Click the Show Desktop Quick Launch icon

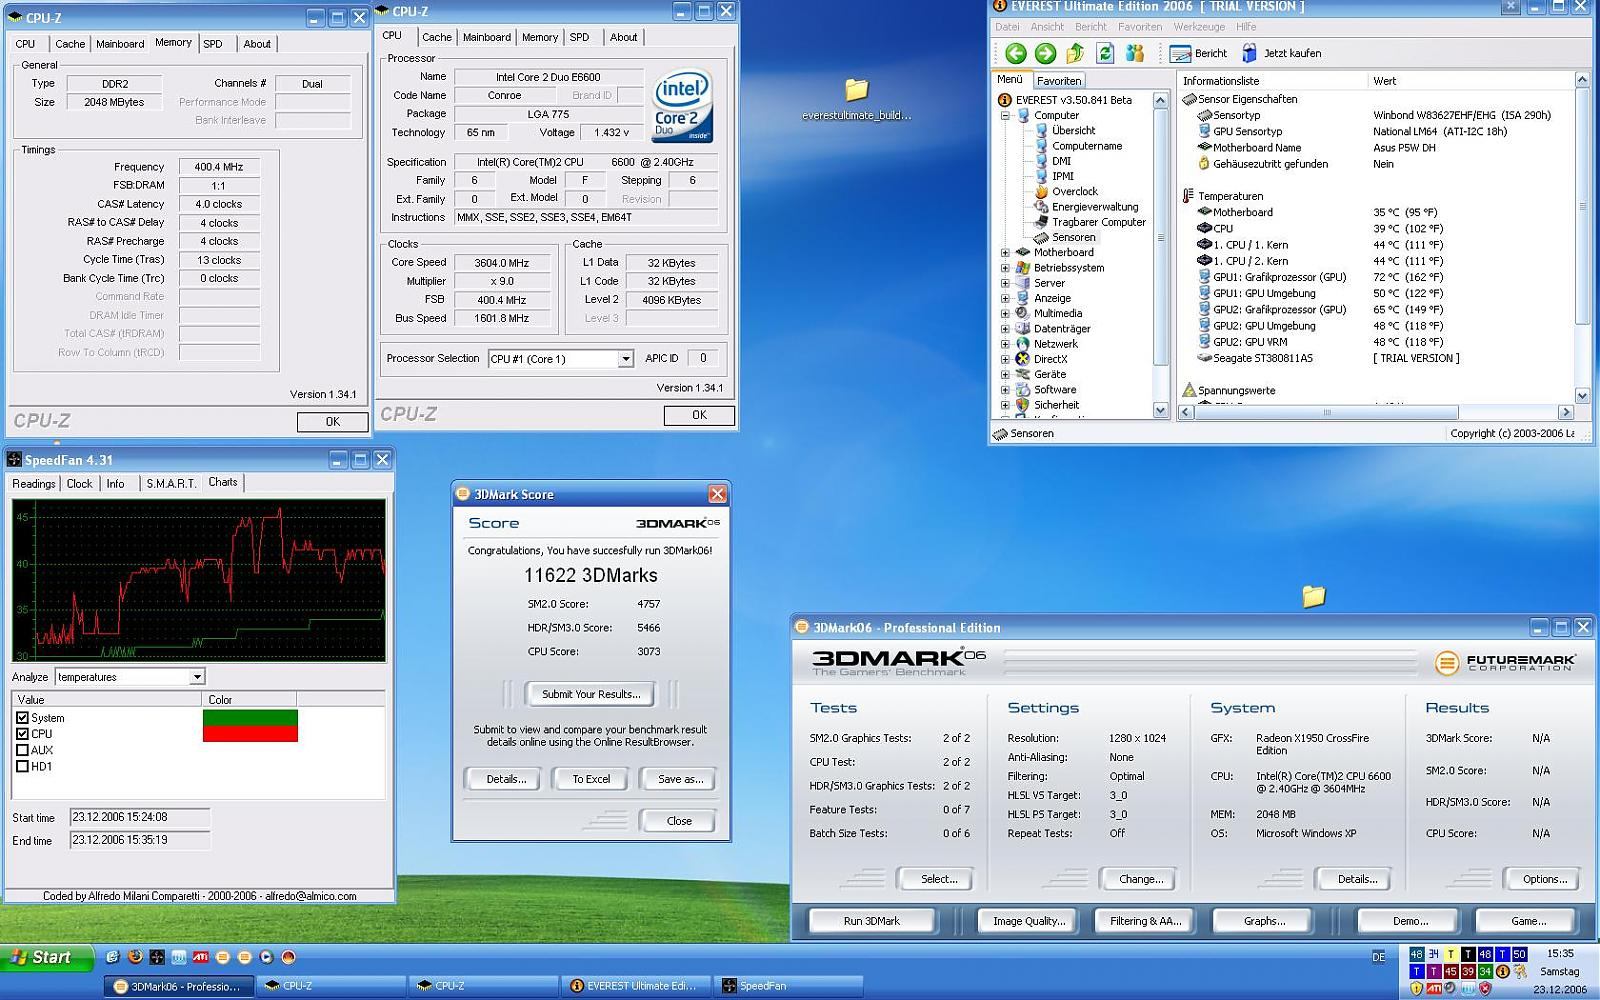click(113, 957)
